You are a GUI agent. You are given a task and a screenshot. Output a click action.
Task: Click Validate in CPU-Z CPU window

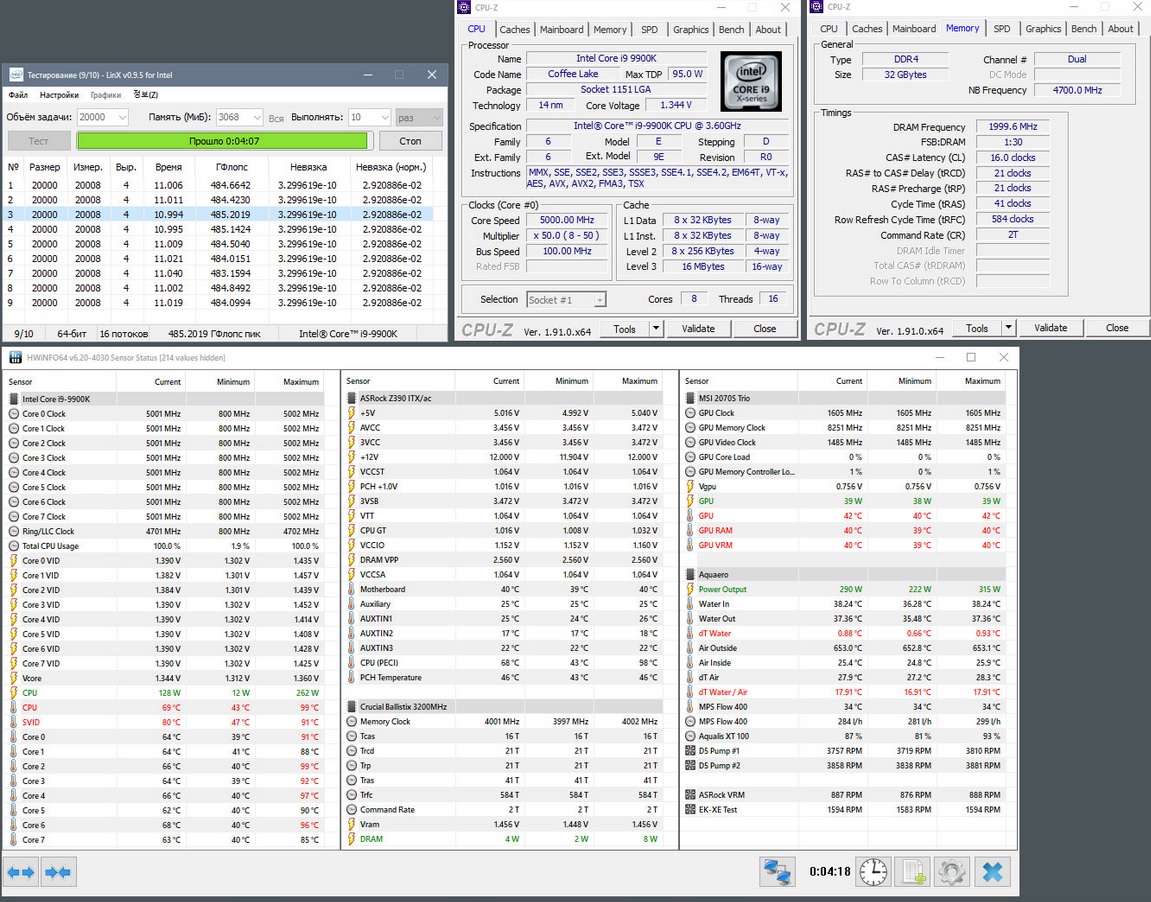698,329
